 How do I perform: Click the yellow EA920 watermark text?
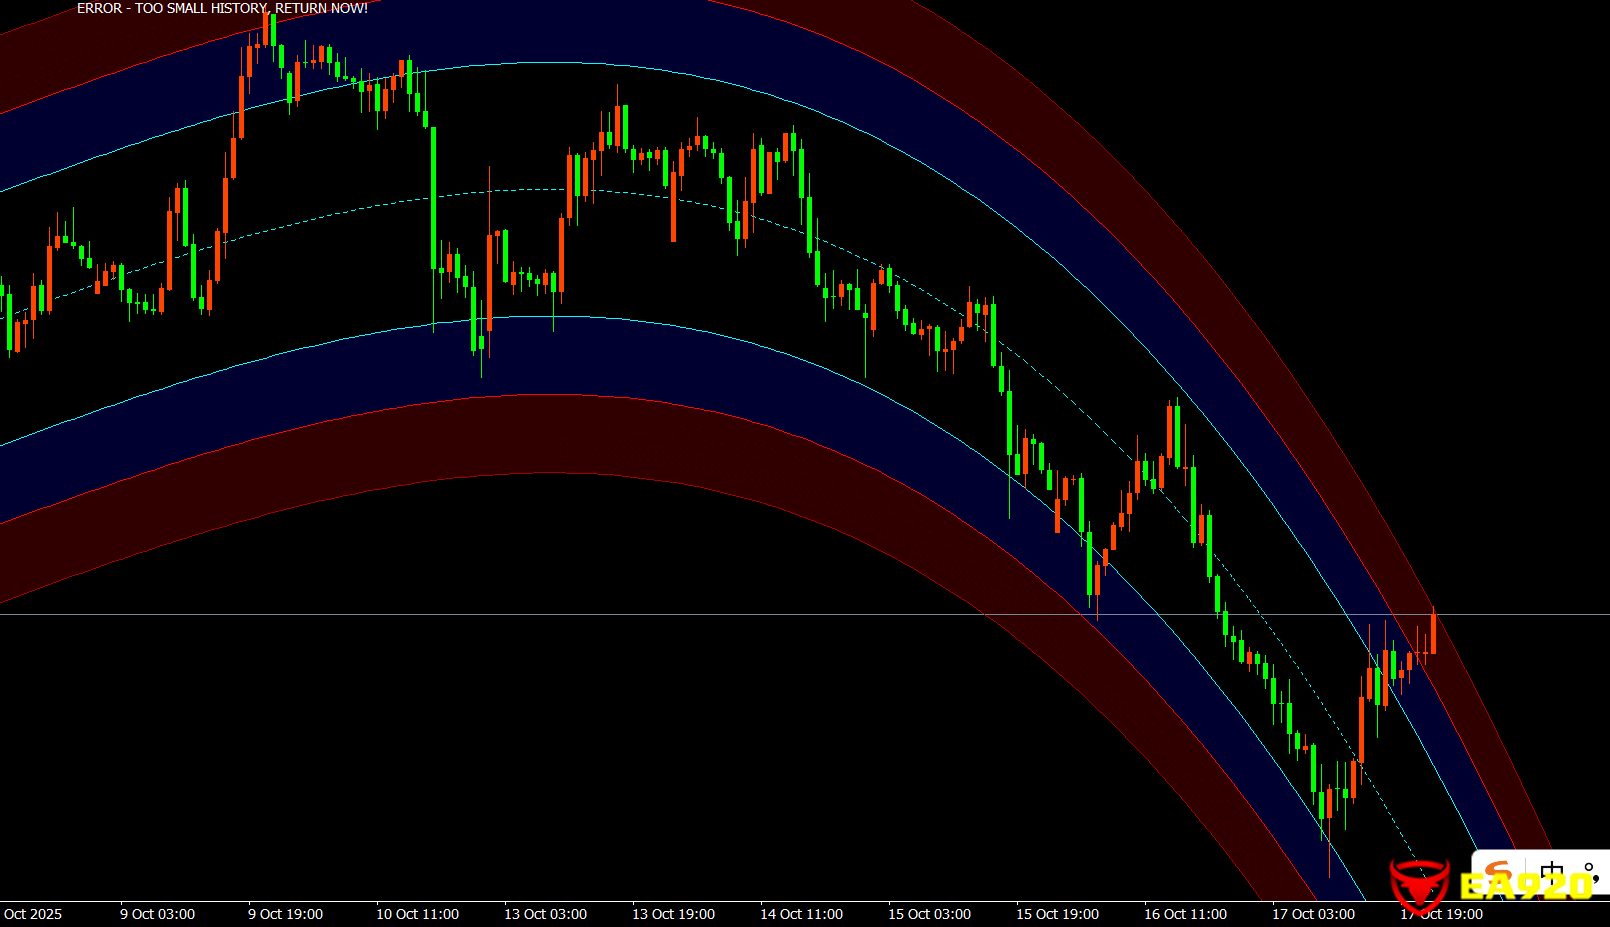click(x=1524, y=886)
